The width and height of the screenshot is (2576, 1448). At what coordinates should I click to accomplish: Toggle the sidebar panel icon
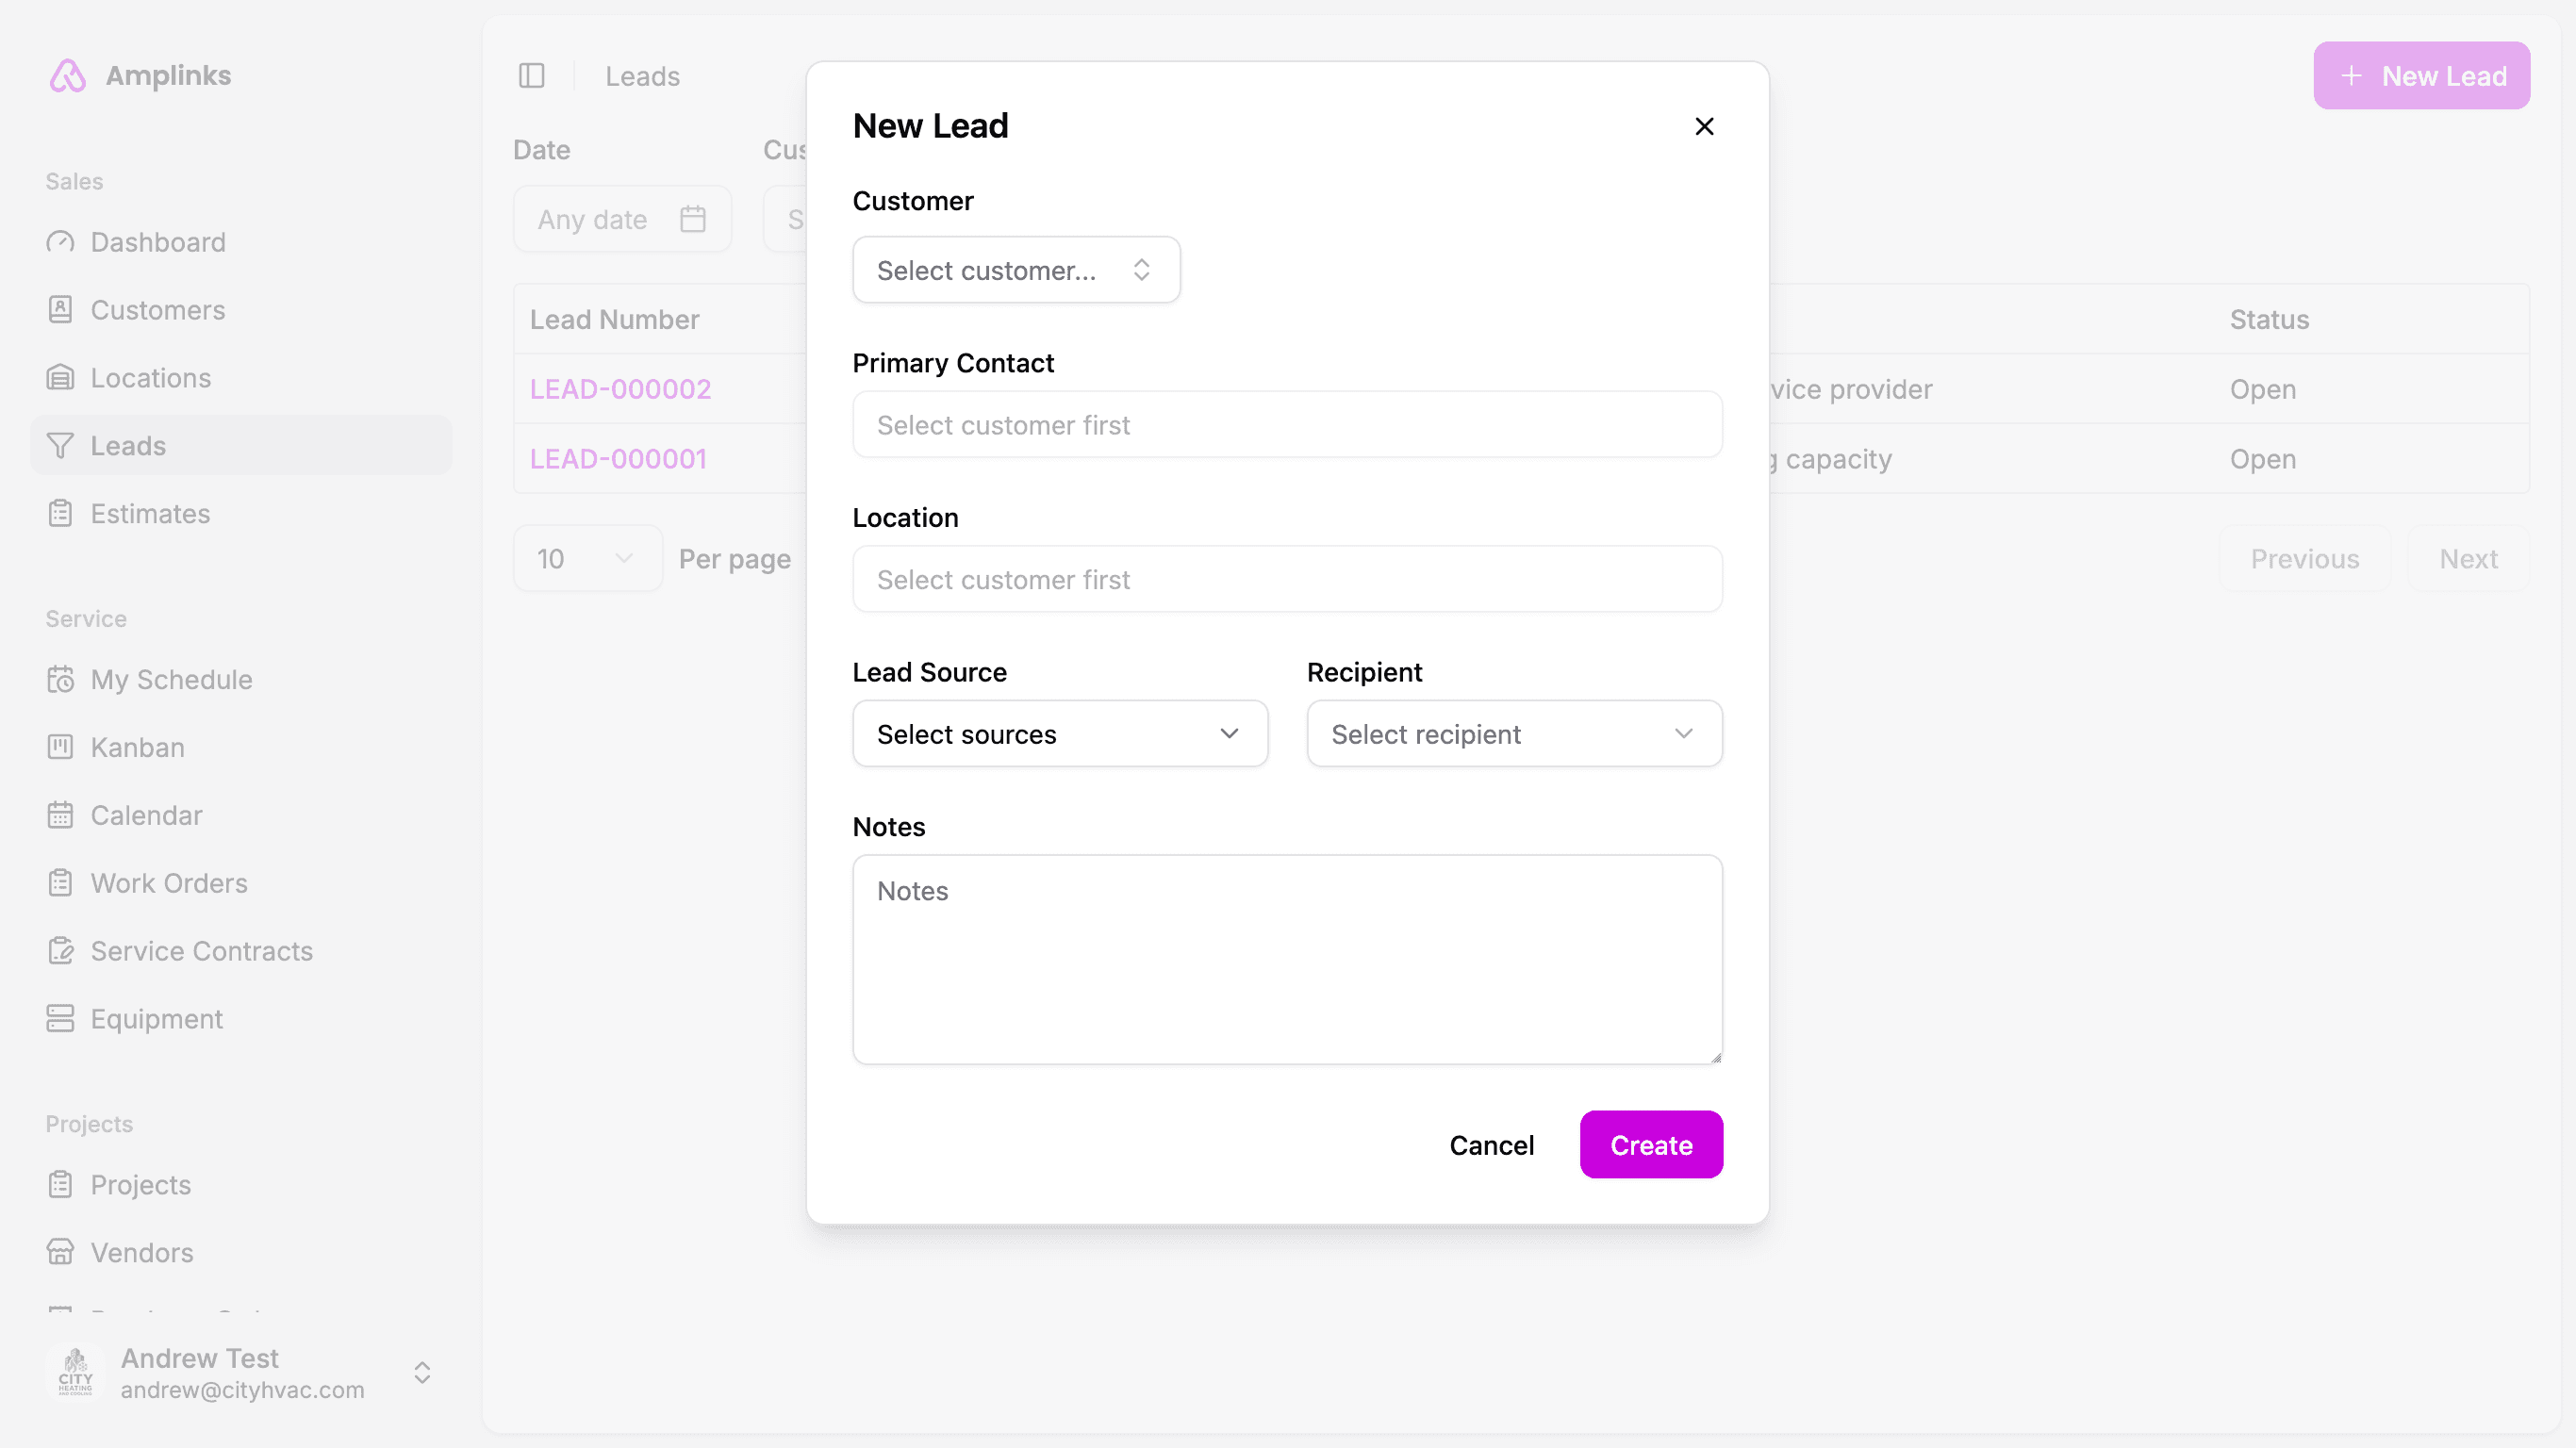[531, 76]
